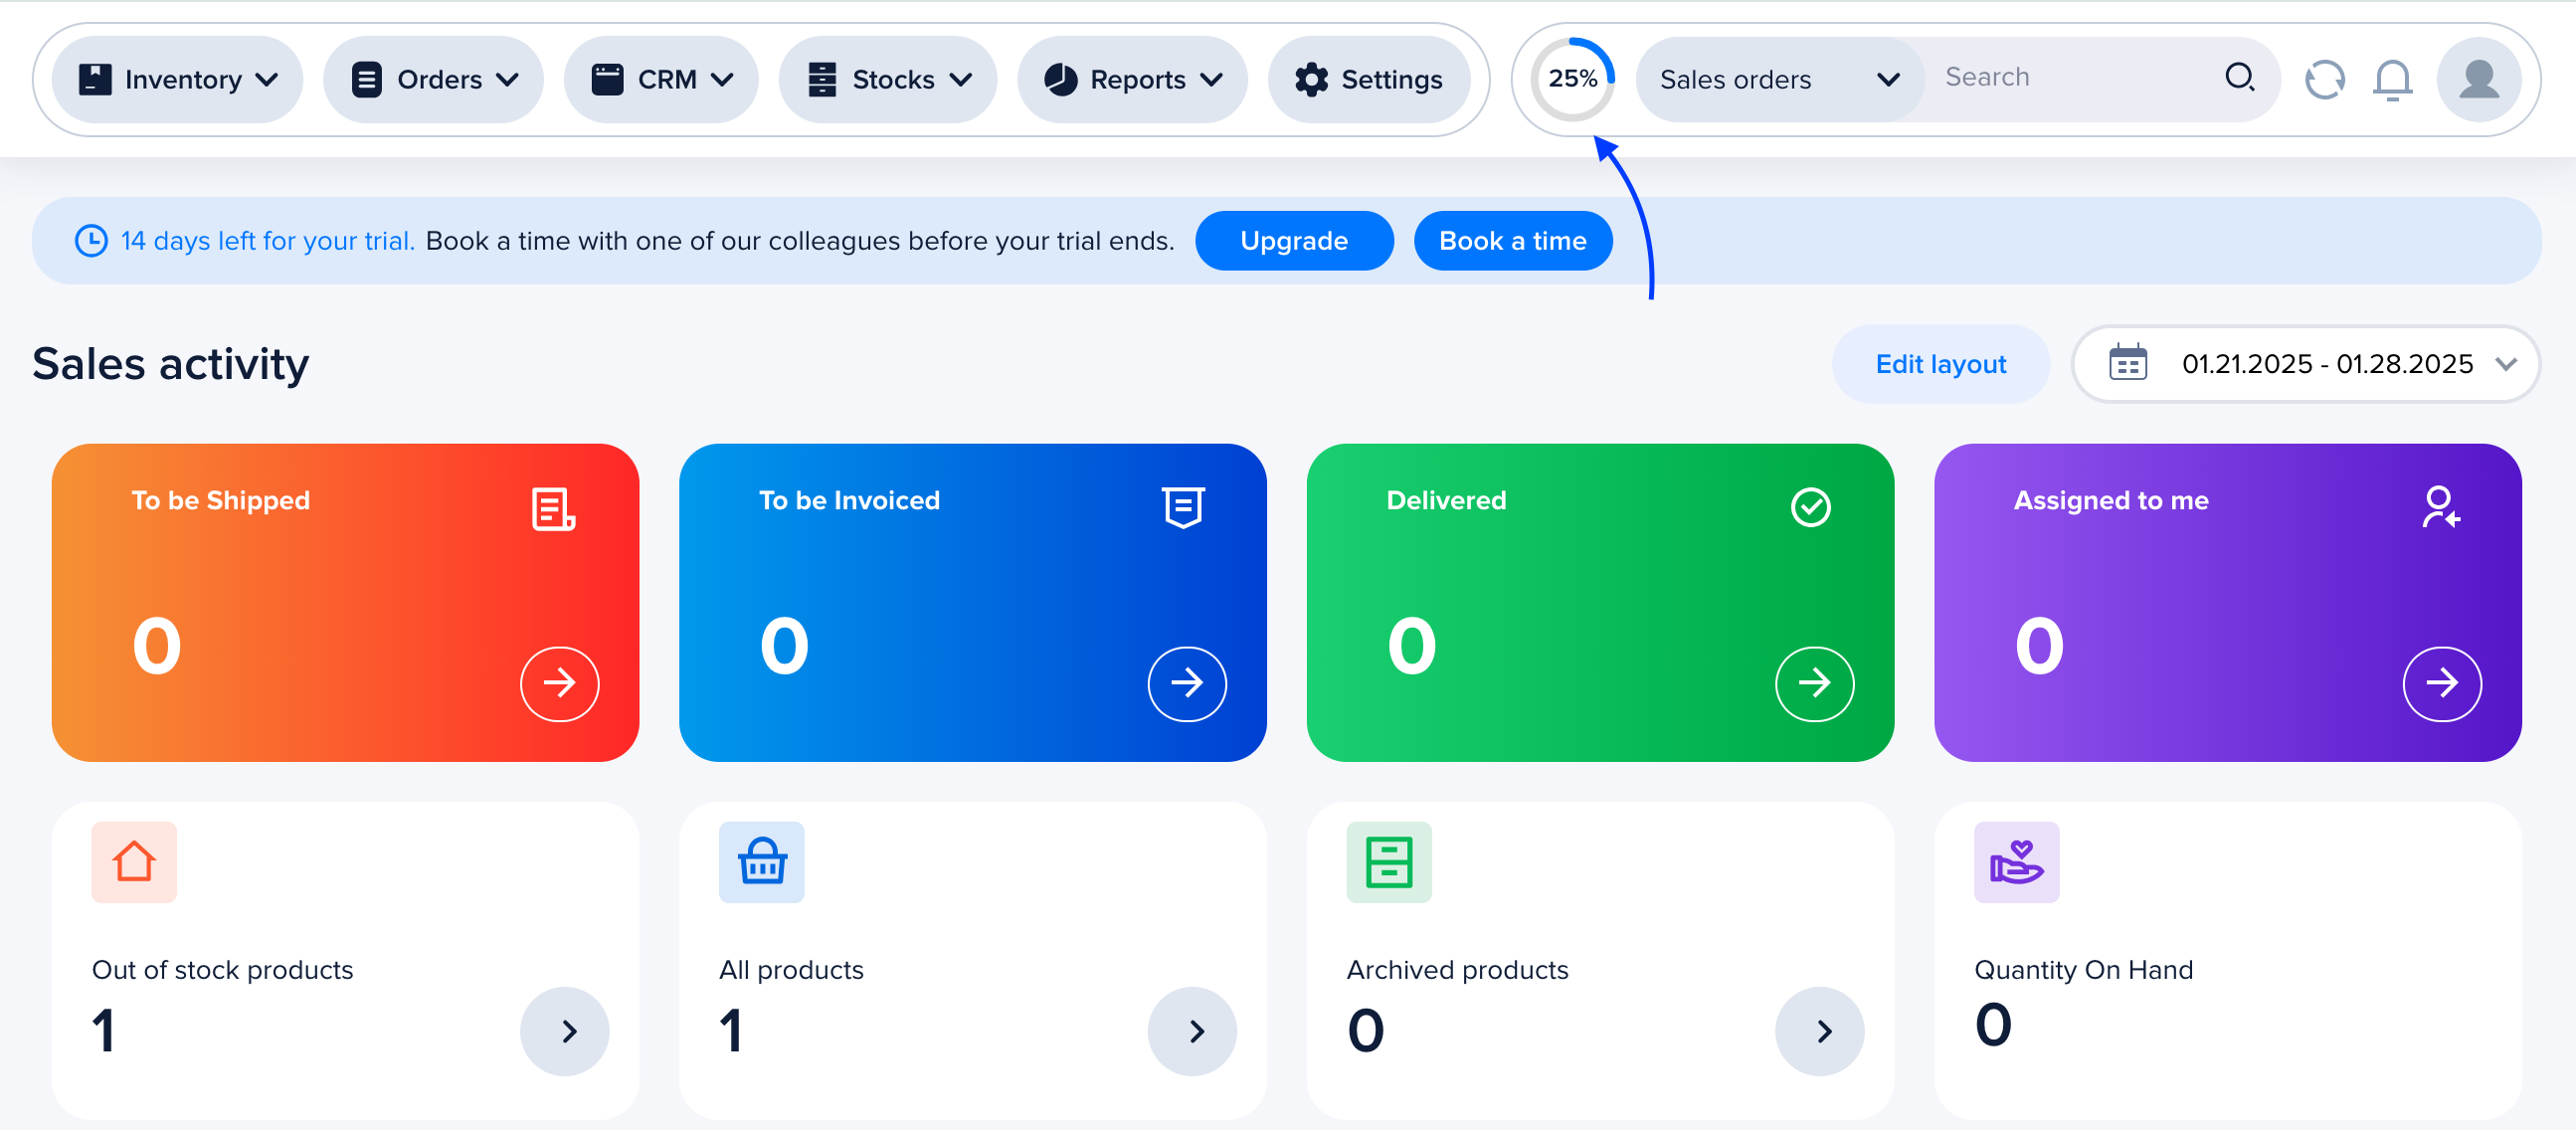The width and height of the screenshot is (2576, 1130).
Task: Click the Quantity On Hand hand-heart icon
Action: pyautogui.click(x=2016, y=862)
